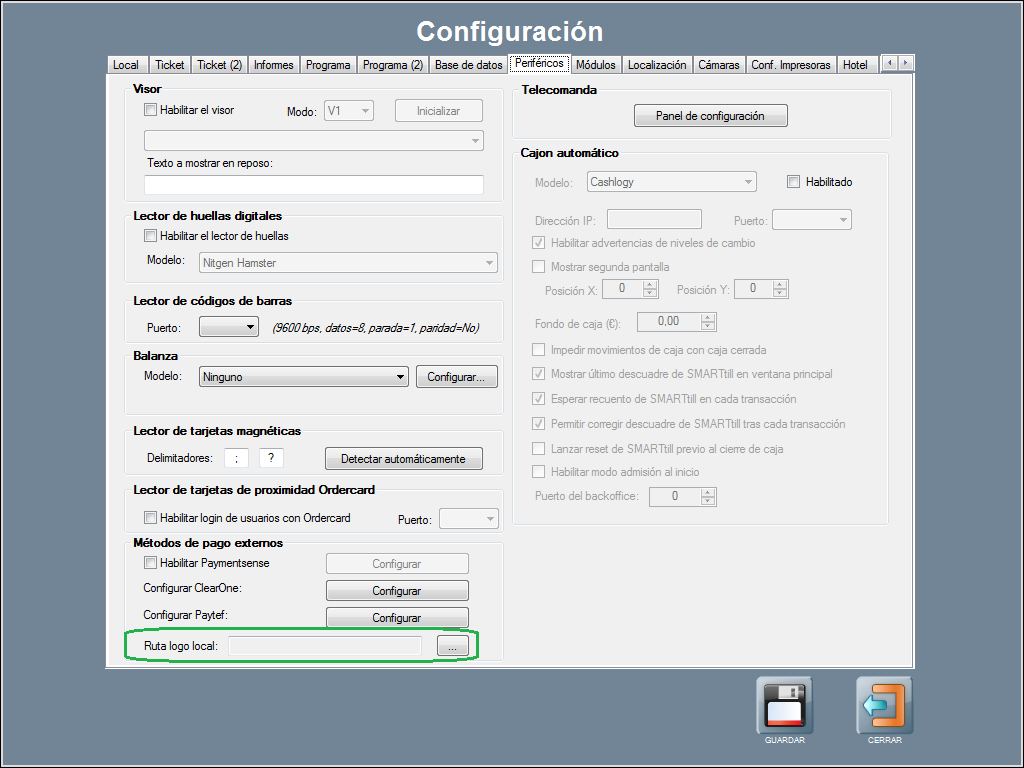Toggle Habilitar el lector de huellas
This screenshot has width=1024, height=768.
coord(151,236)
